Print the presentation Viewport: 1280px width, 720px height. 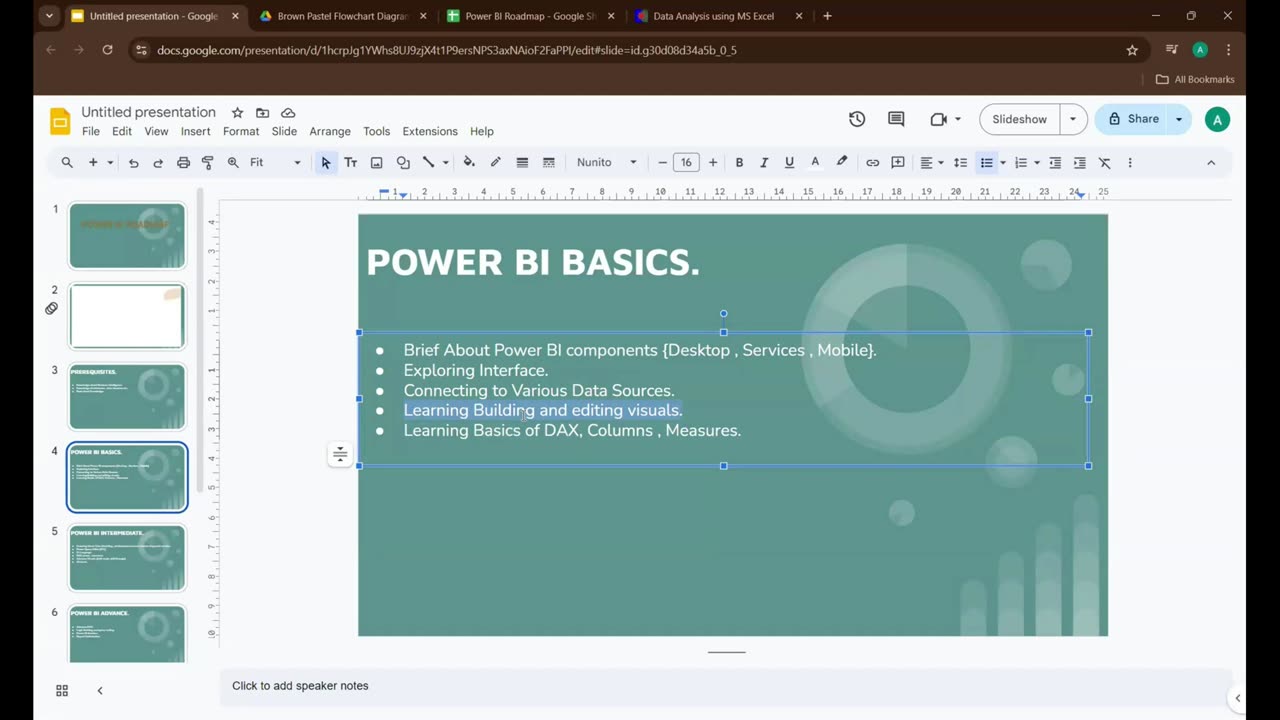coord(183,162)
